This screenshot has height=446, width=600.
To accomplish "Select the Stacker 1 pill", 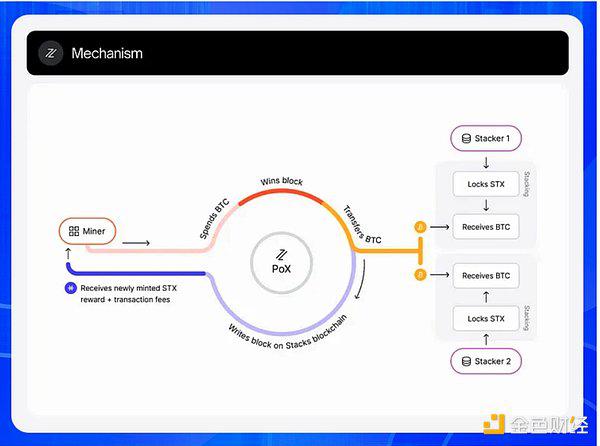I will (x=486, y=138).
